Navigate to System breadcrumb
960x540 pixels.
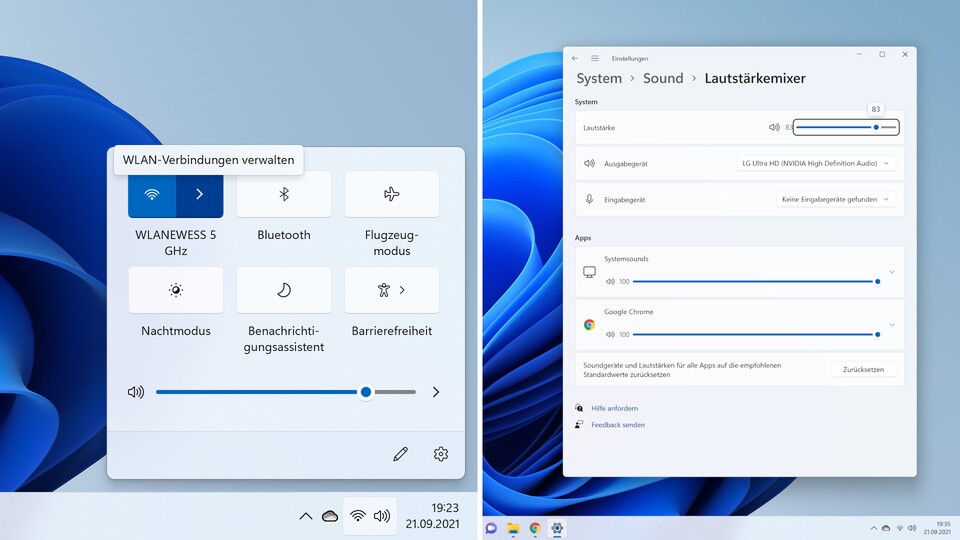599,78
